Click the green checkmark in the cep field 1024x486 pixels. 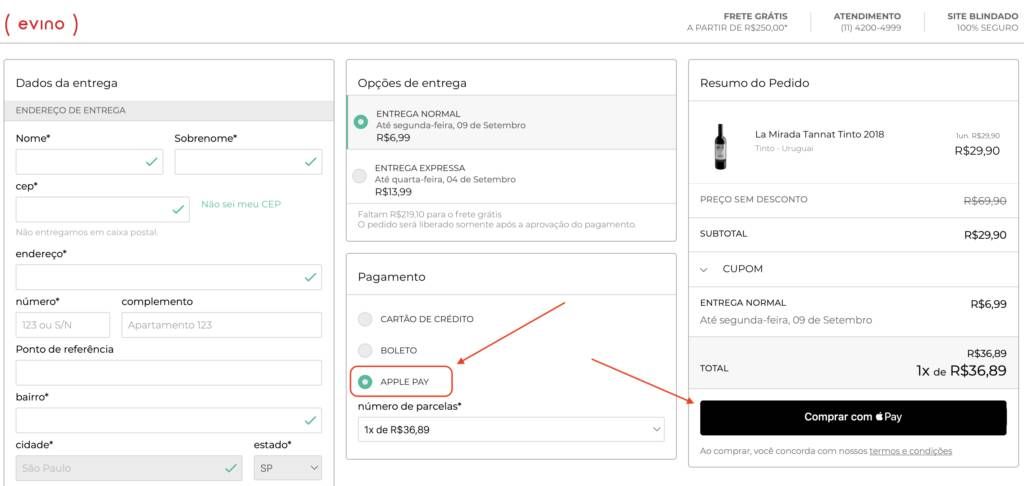click(x=178, y=210)
